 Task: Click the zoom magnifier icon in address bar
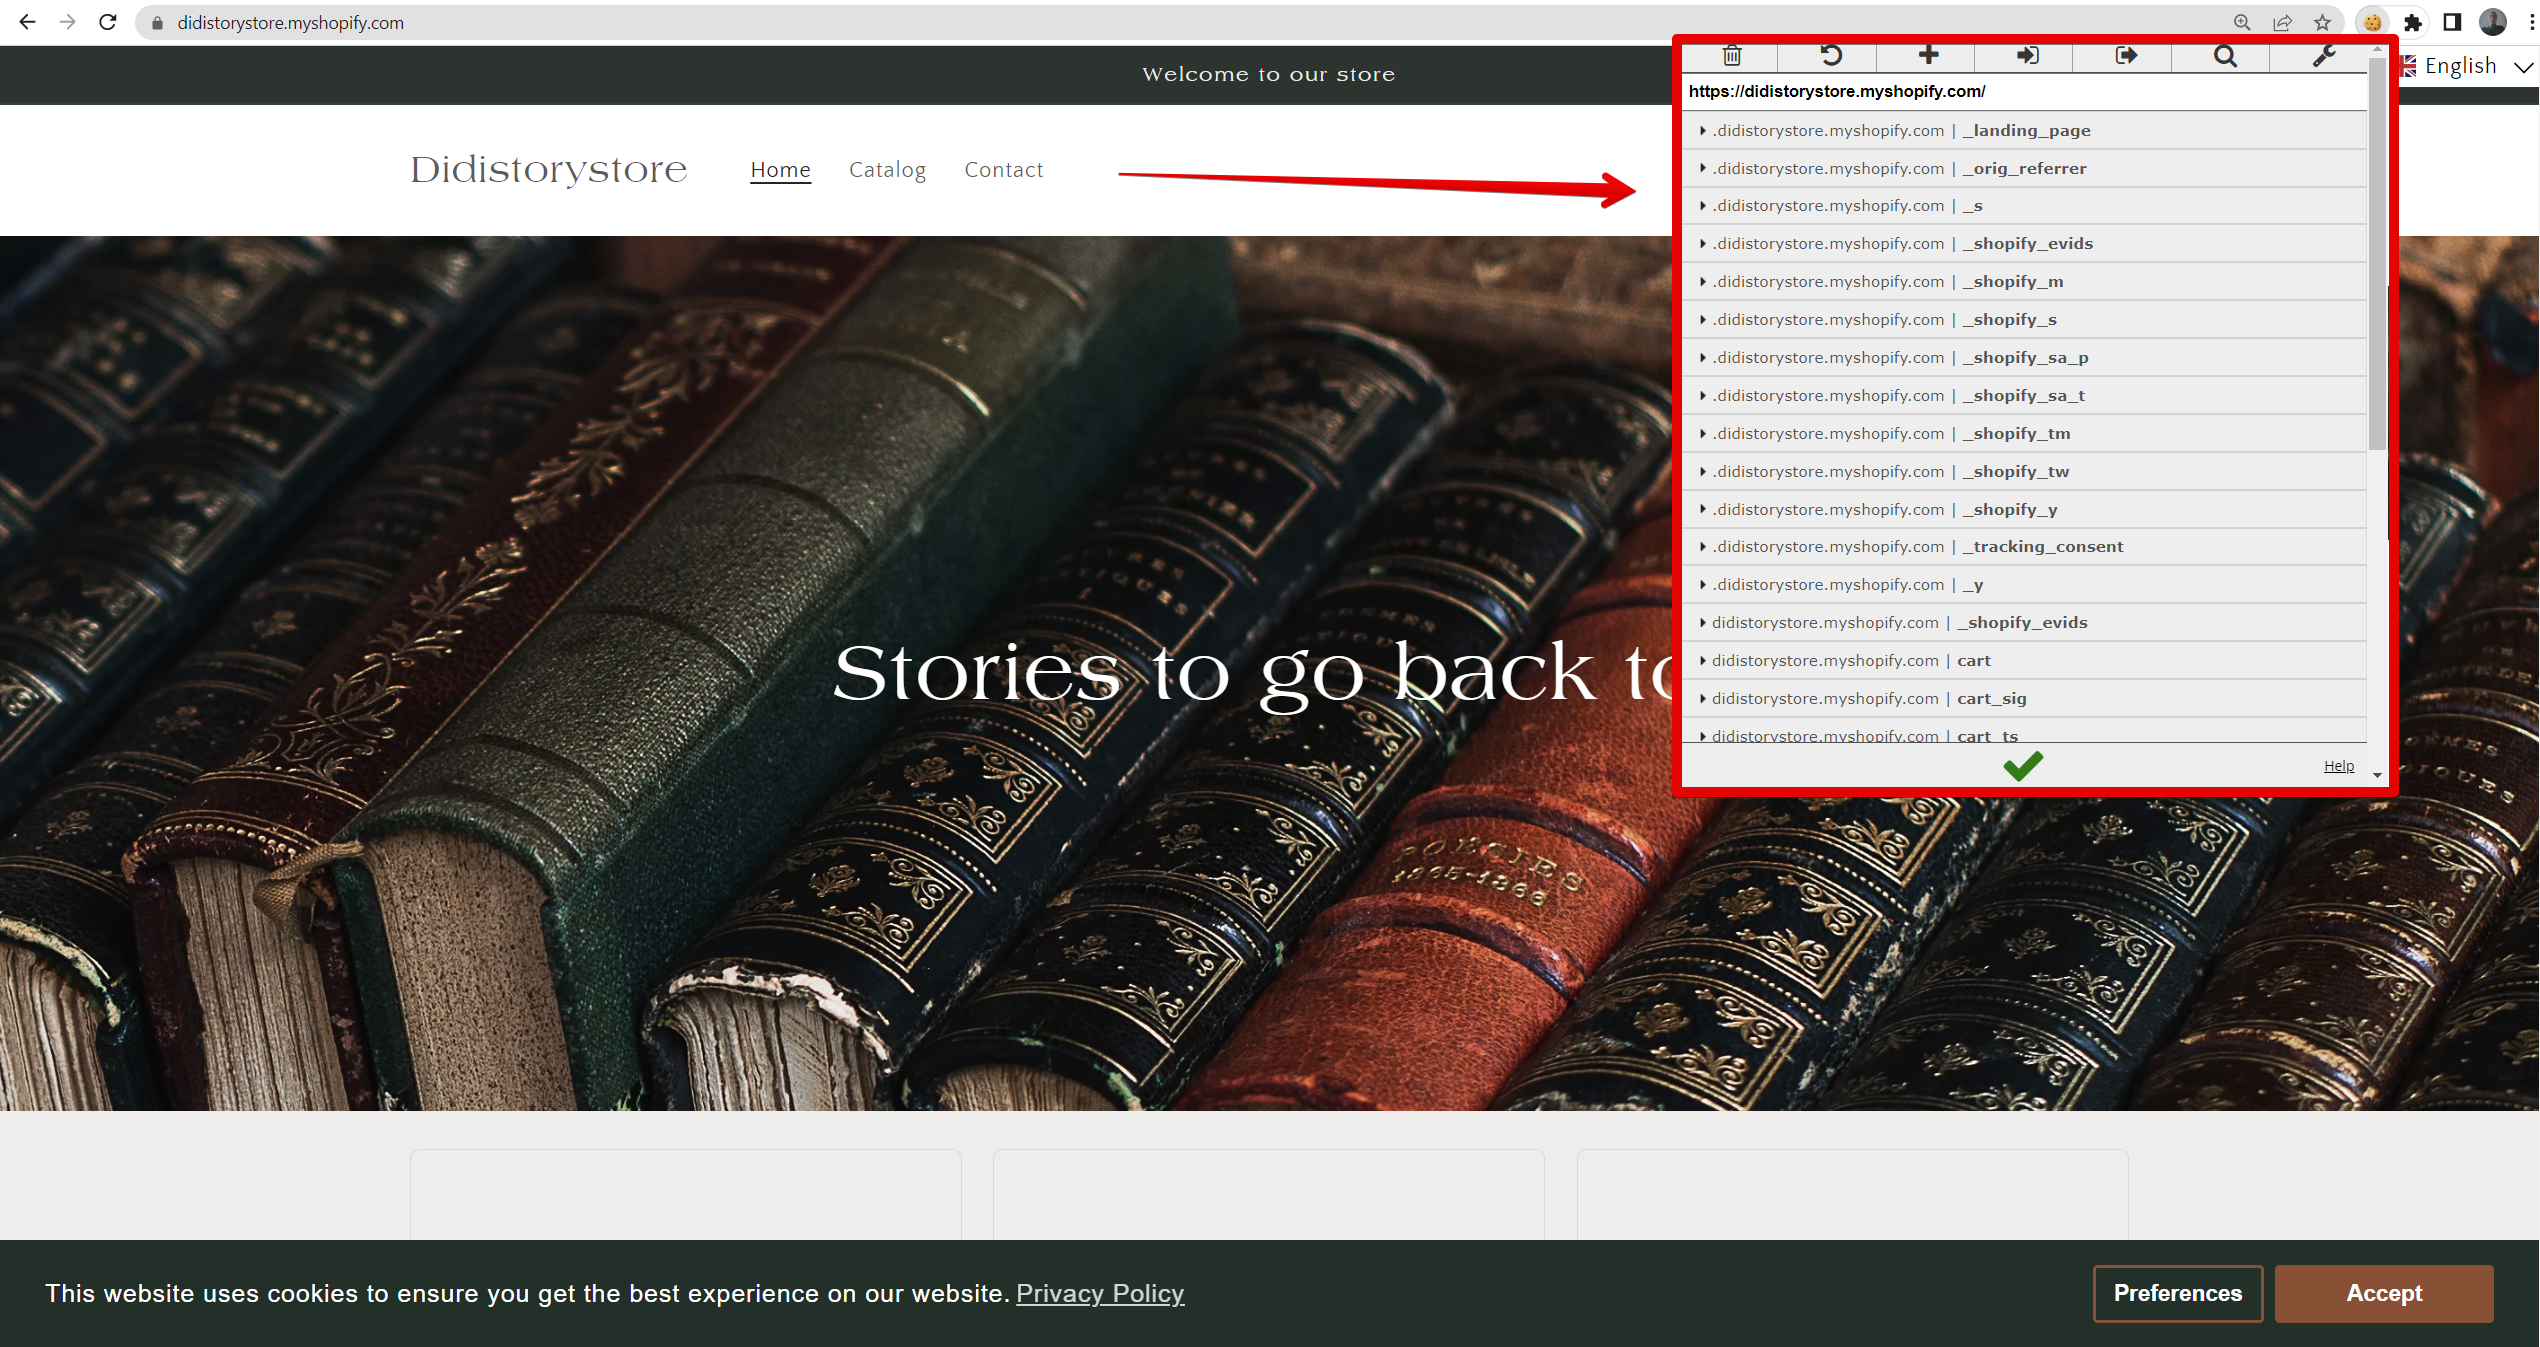[x=2242, y=22]
